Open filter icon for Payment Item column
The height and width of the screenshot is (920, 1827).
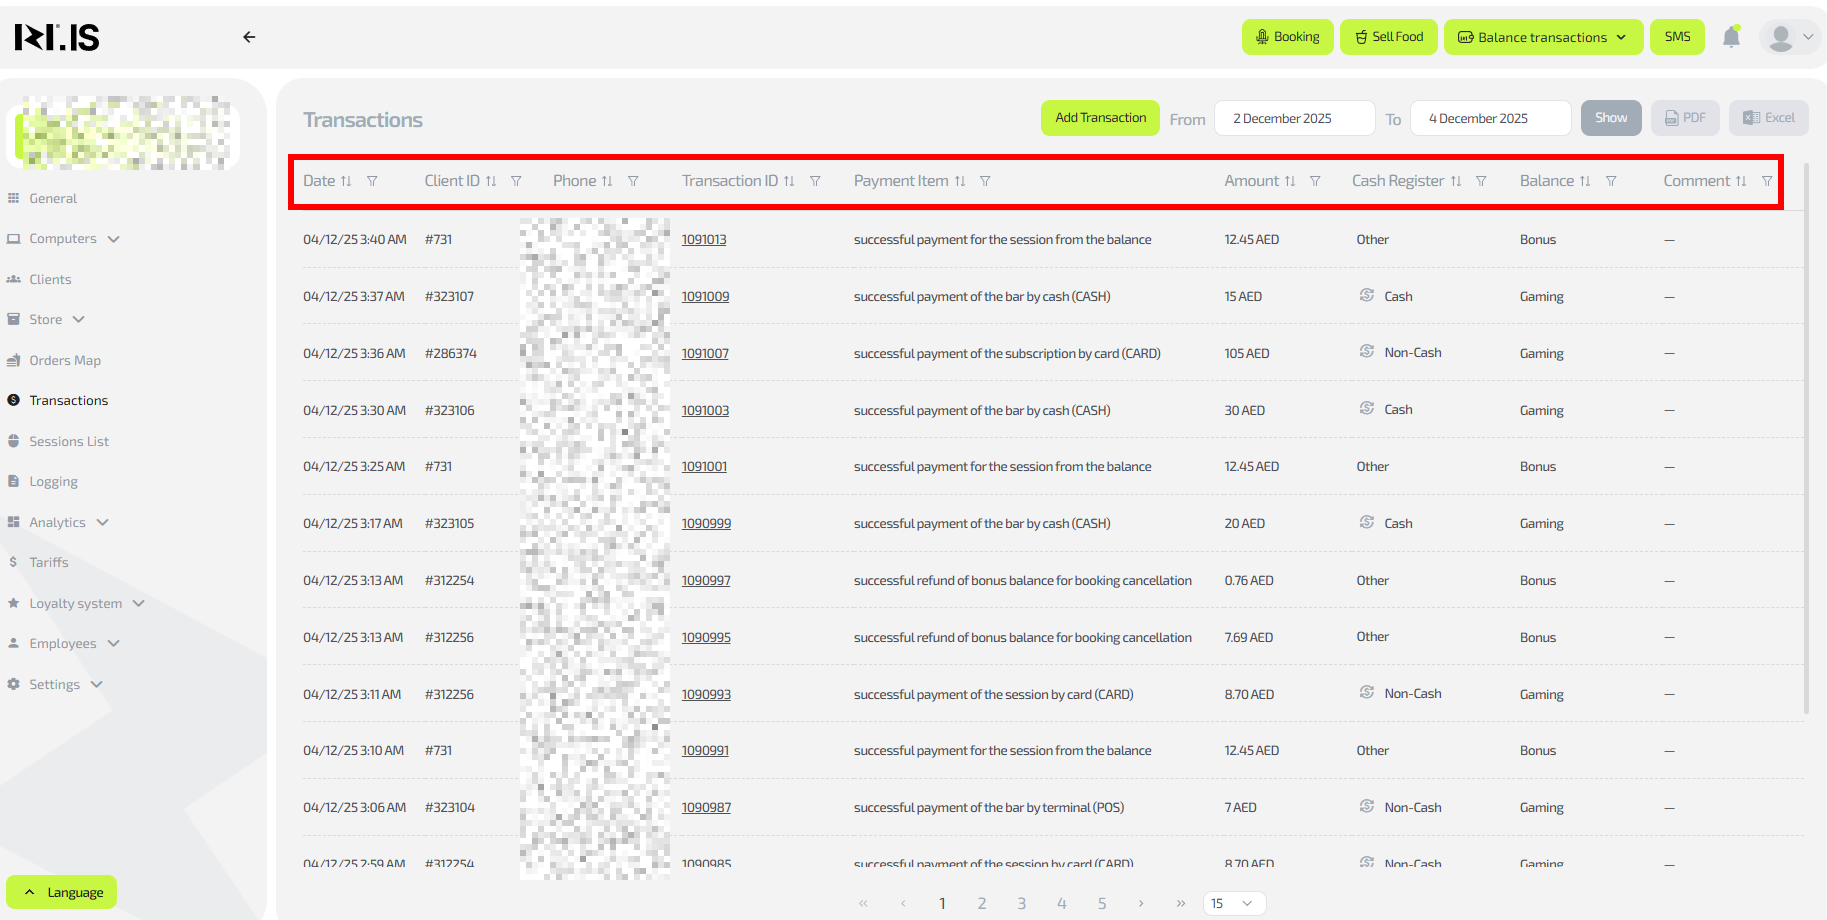(985, 181)
